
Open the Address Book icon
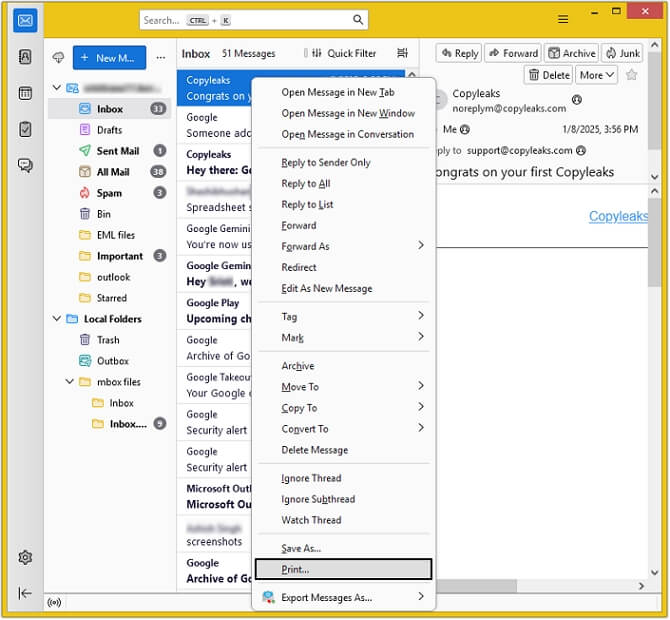[x=25, y=56]
